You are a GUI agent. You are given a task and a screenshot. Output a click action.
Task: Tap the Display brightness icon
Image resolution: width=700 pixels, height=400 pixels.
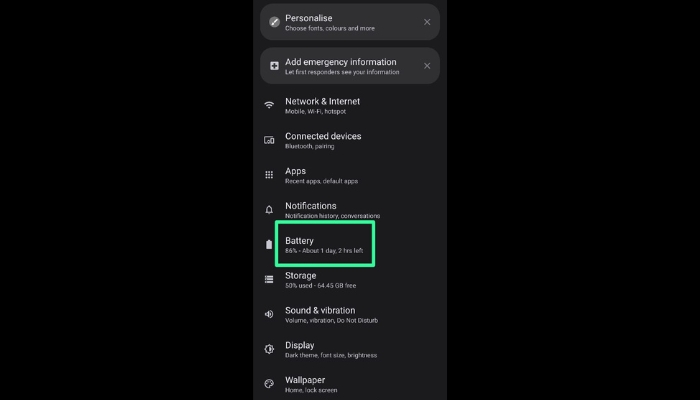pyautogui.click(x=269, y=349)
